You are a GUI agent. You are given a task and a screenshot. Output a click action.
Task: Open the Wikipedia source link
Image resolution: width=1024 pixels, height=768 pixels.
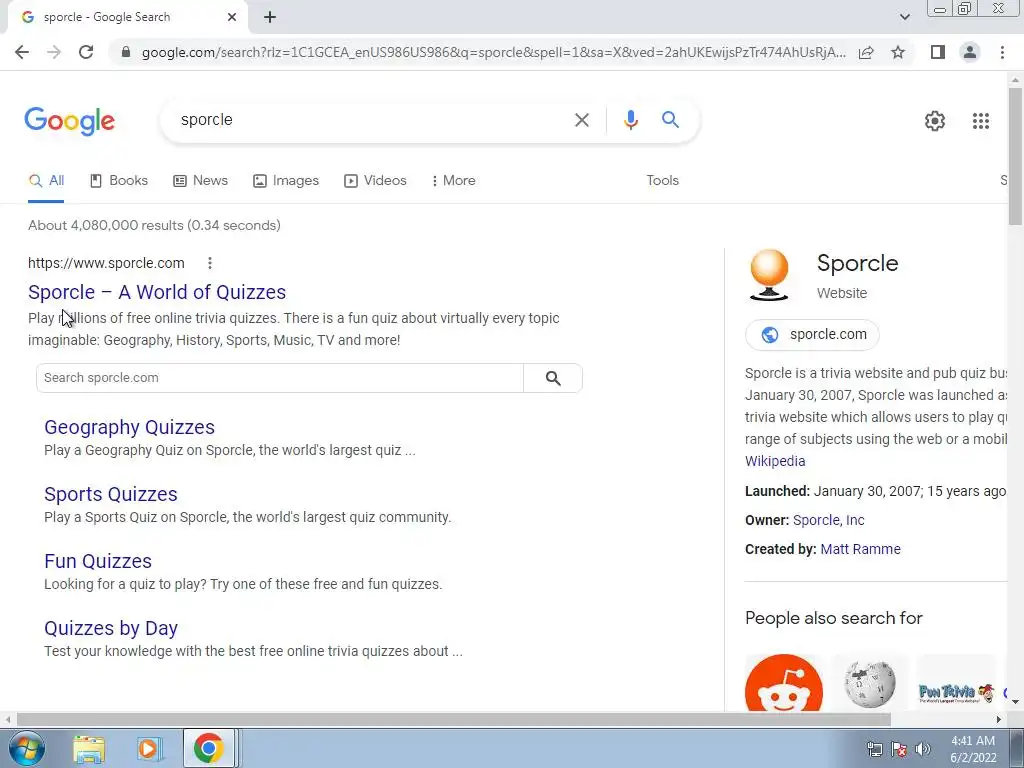pos(775,461)
